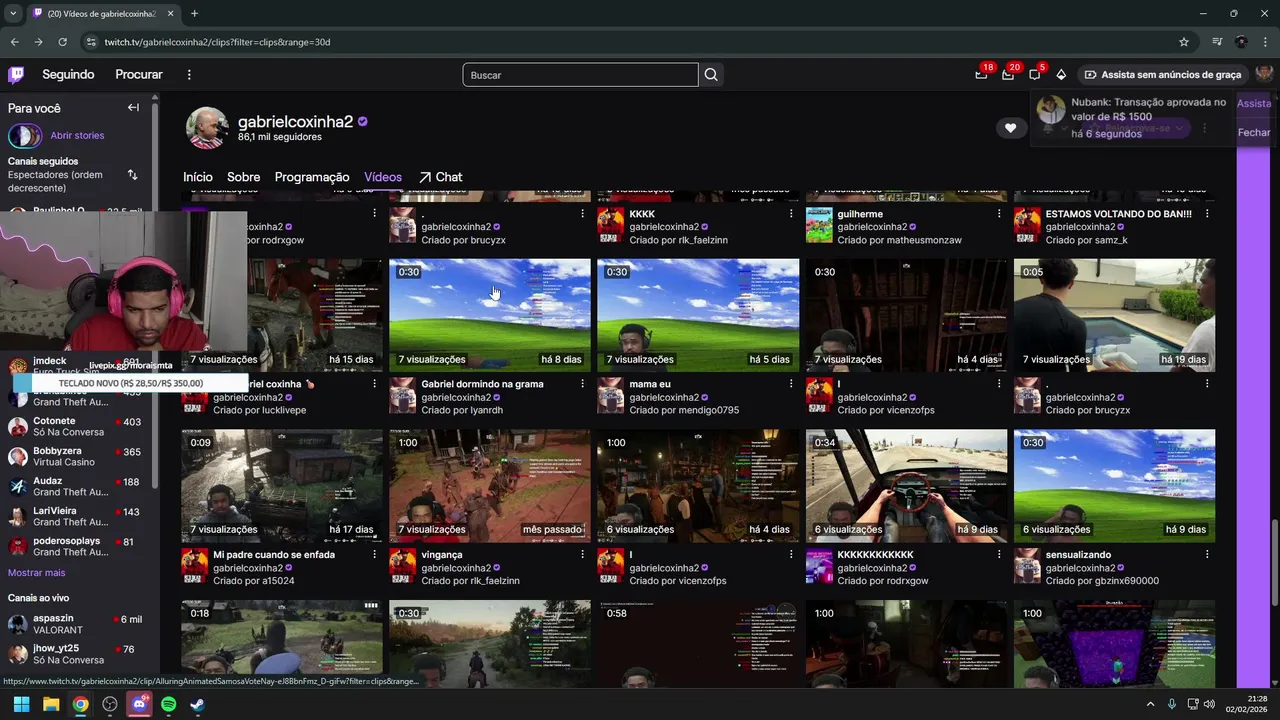Open Windows Start menu
This screenshot has width=1280, height=720.
click(21, 704)
